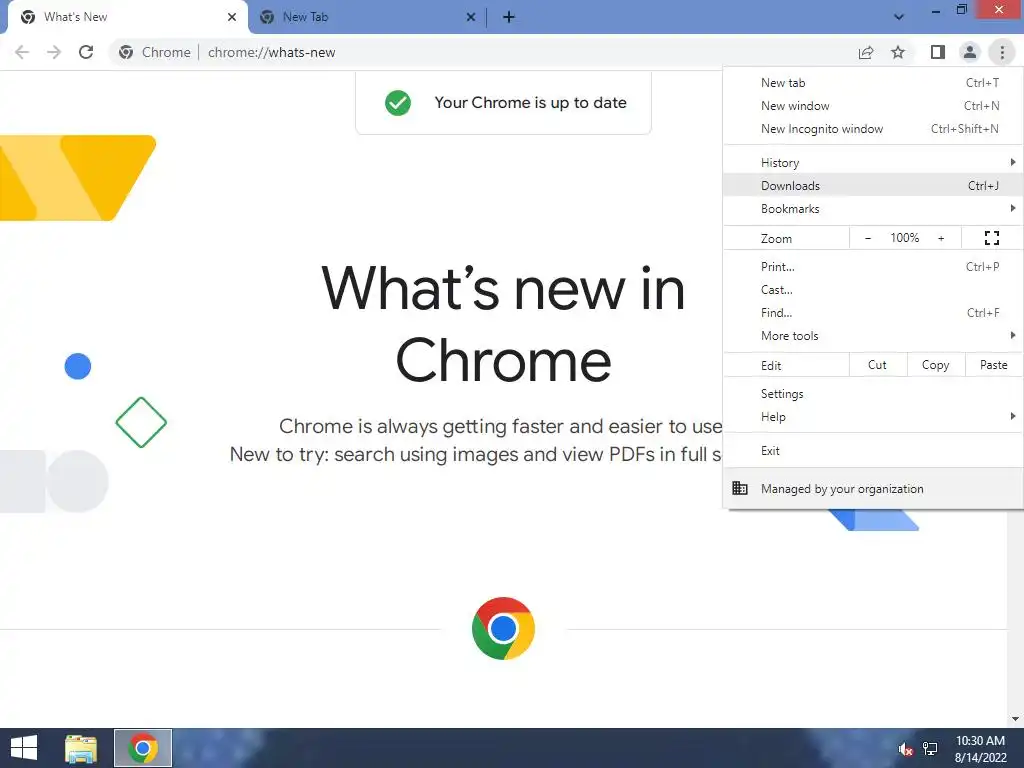Click Cut in the Edit row
This screenshot has height=768, width=1024.
[878, 365]
